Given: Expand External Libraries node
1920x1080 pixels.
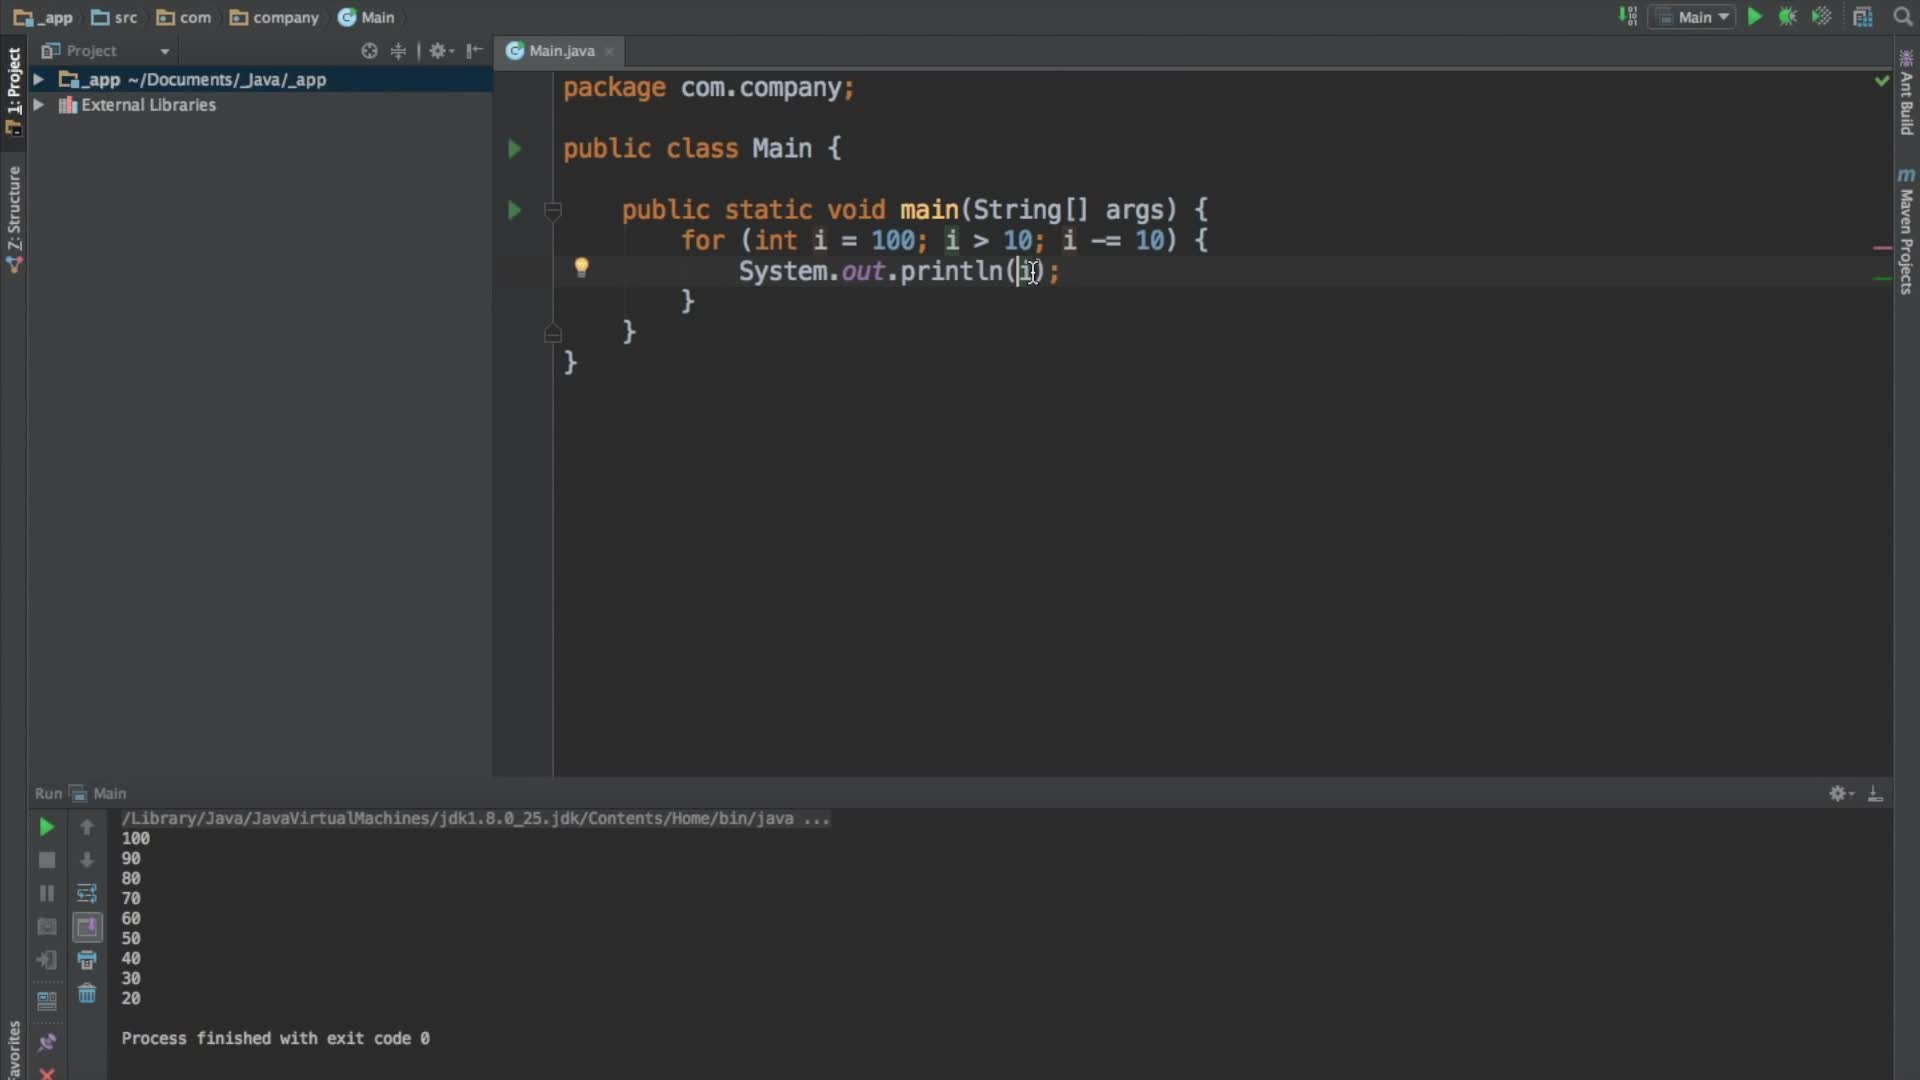Looking at the screenshot, I should (x=38, y=105).
